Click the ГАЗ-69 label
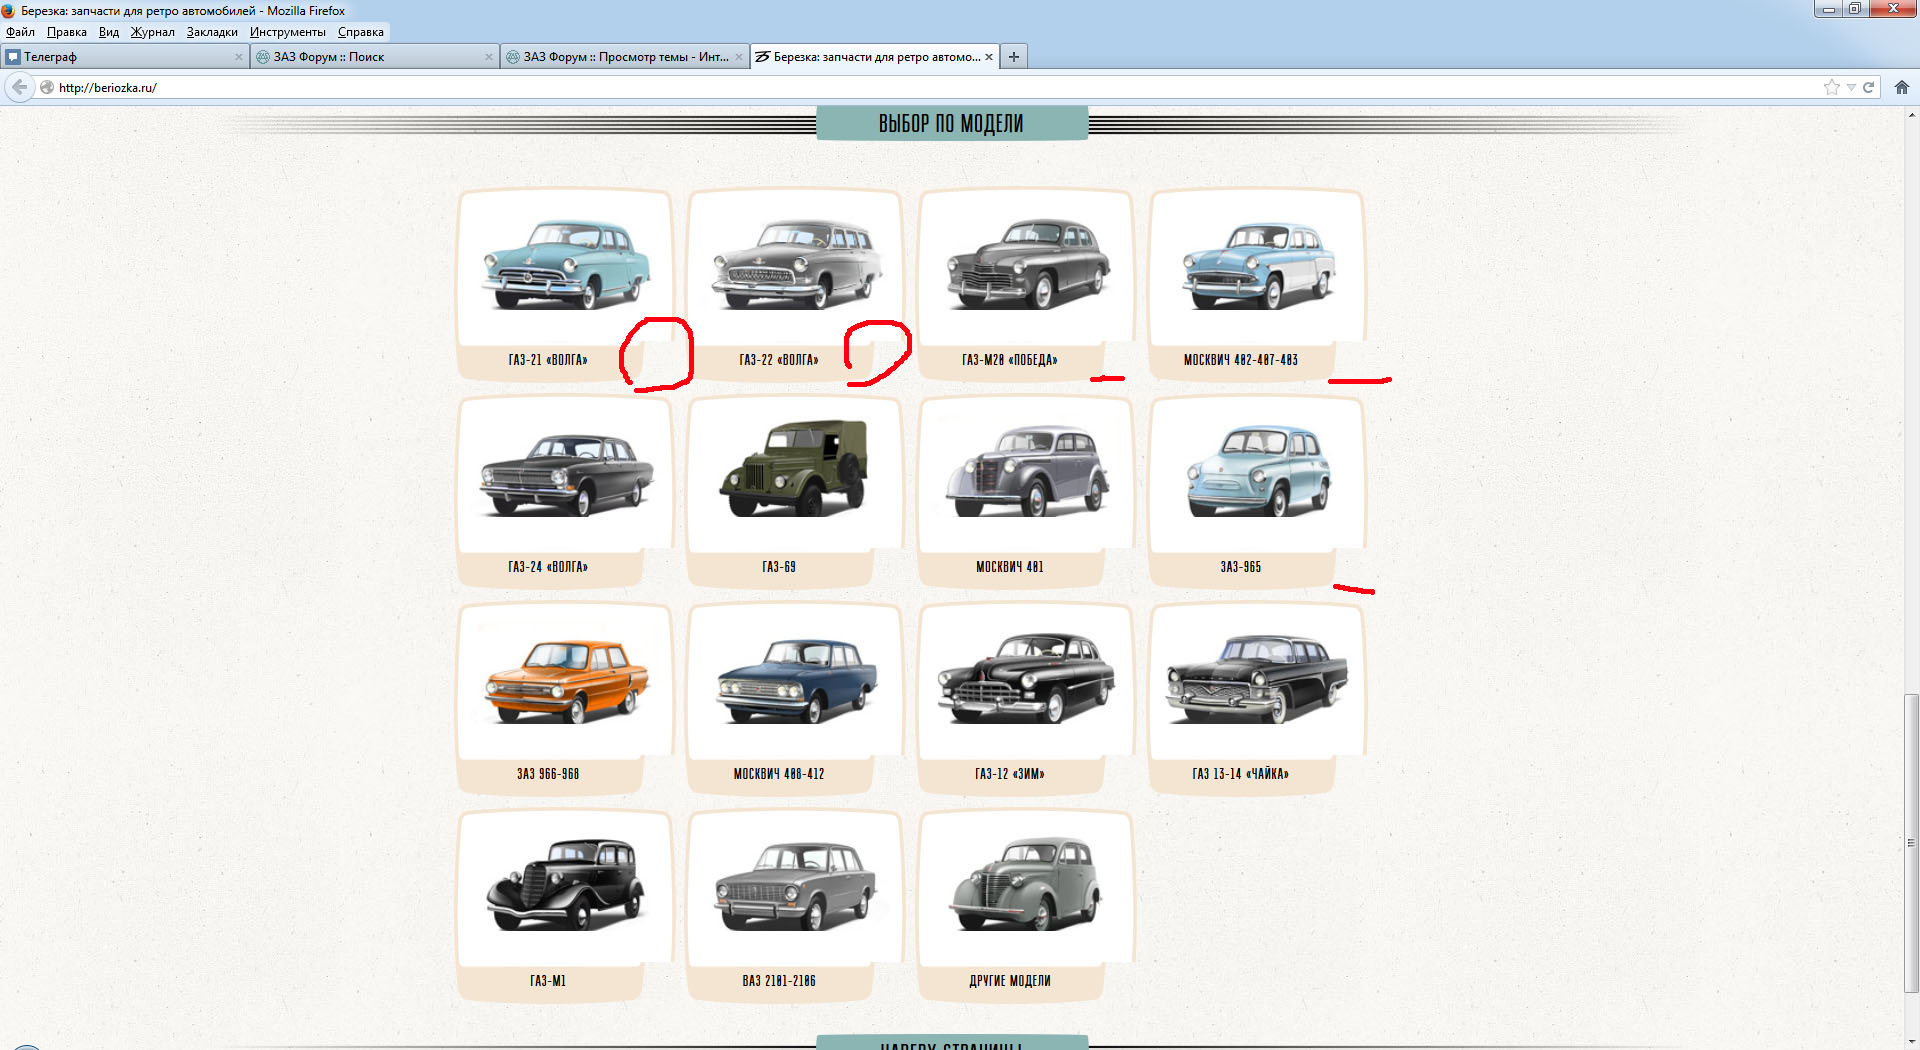The width and height of the screenshot is (1920, 1050). click(x=779, y=567)
